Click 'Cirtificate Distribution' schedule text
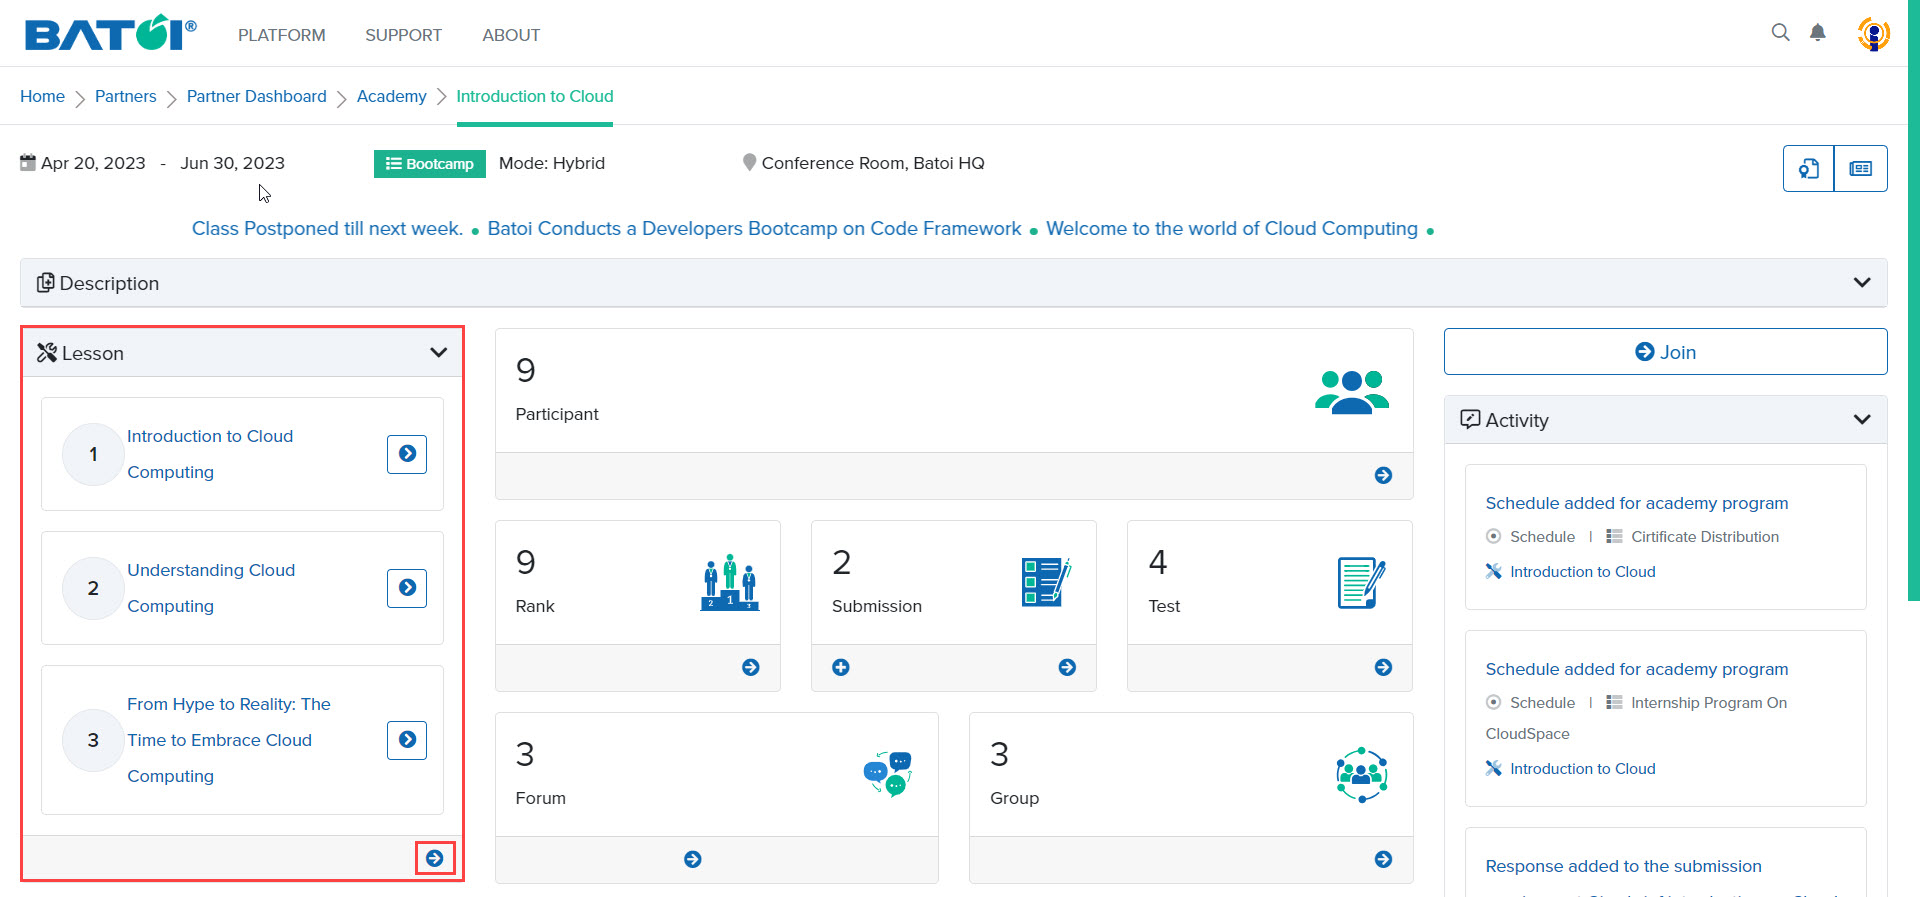 (x=1705, y=537)
